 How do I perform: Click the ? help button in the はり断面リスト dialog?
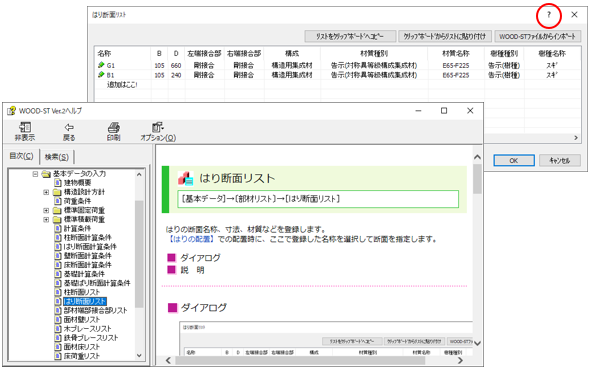[549, 15]
